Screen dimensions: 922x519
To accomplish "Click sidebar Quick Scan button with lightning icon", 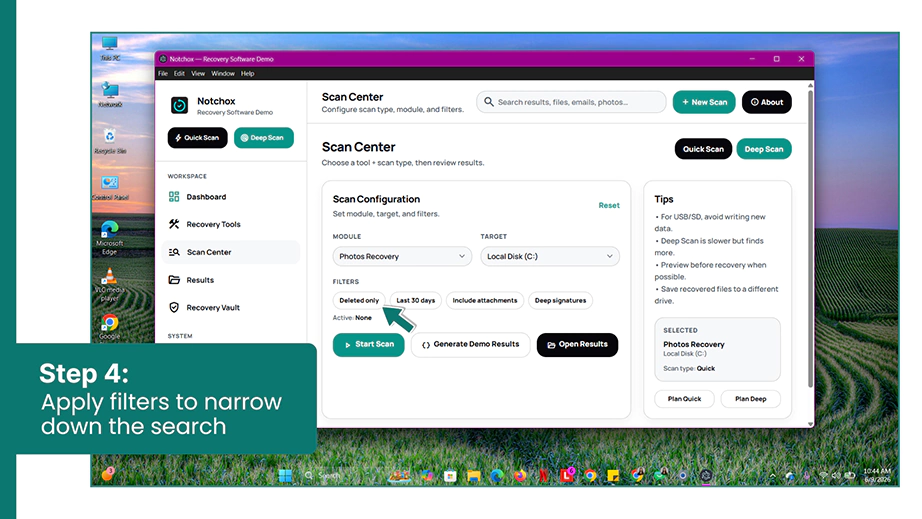I will (198, 138).
